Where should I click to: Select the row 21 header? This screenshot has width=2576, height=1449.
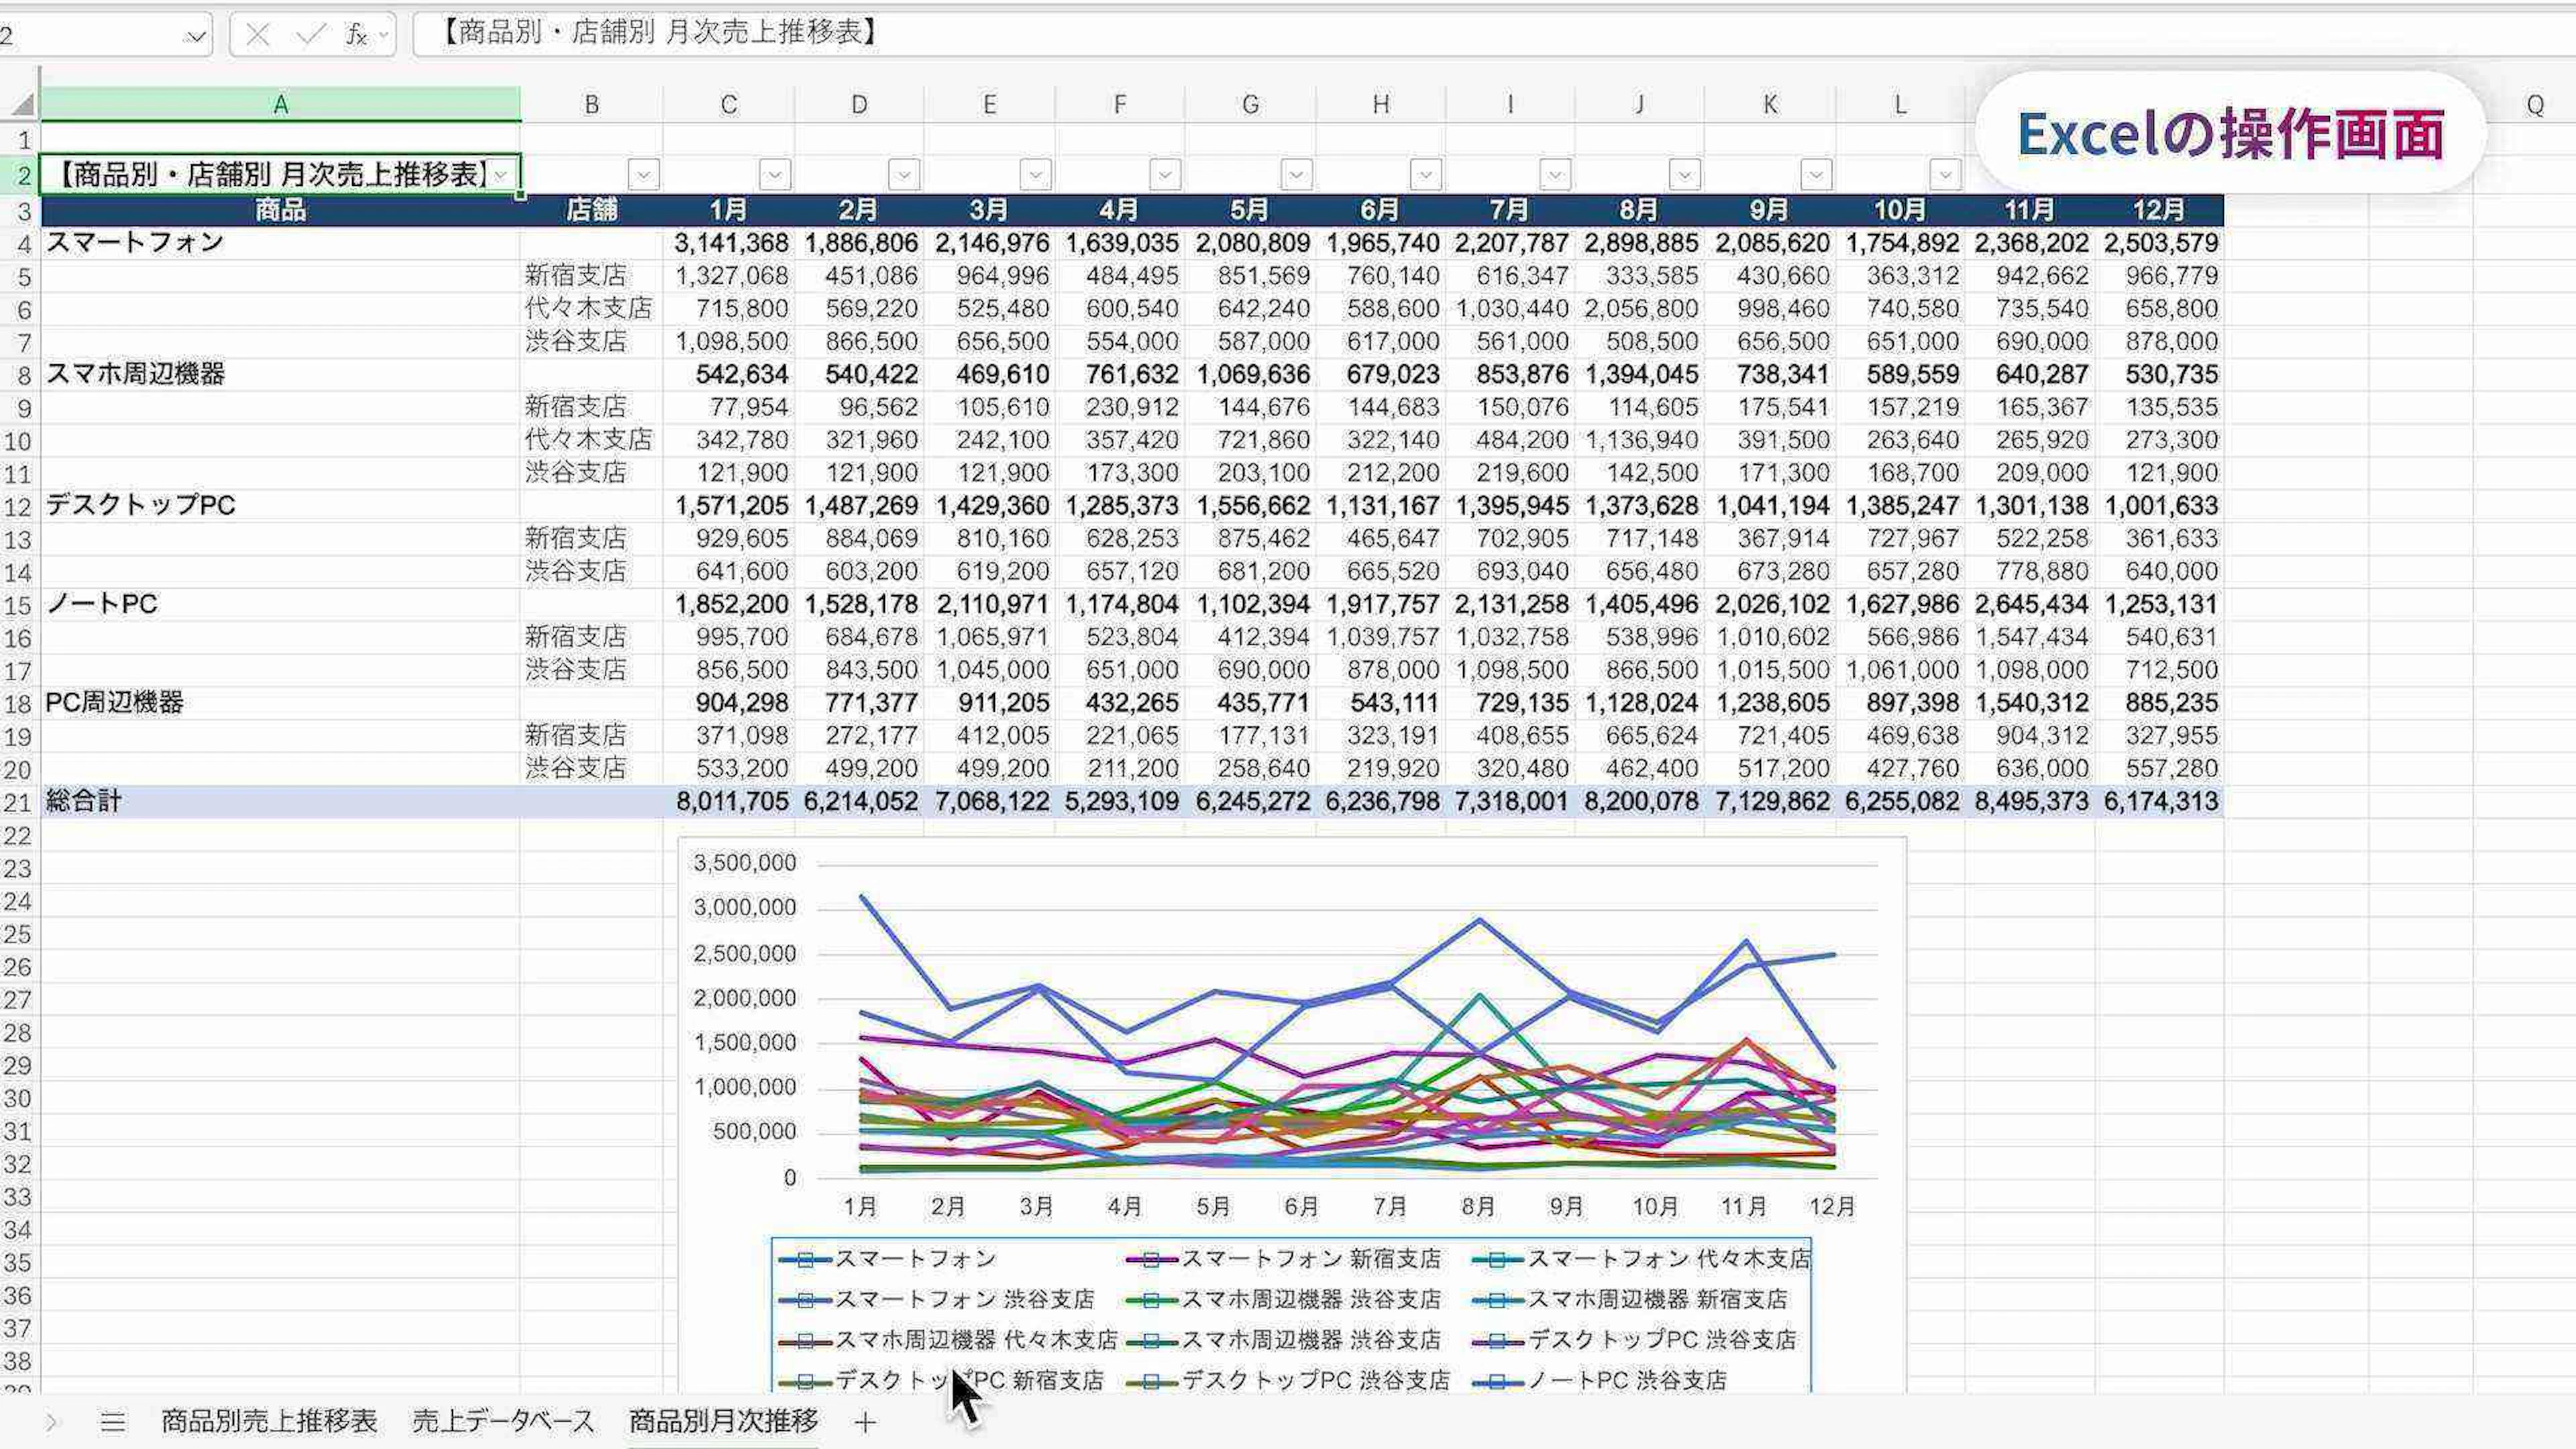[18, 803]
